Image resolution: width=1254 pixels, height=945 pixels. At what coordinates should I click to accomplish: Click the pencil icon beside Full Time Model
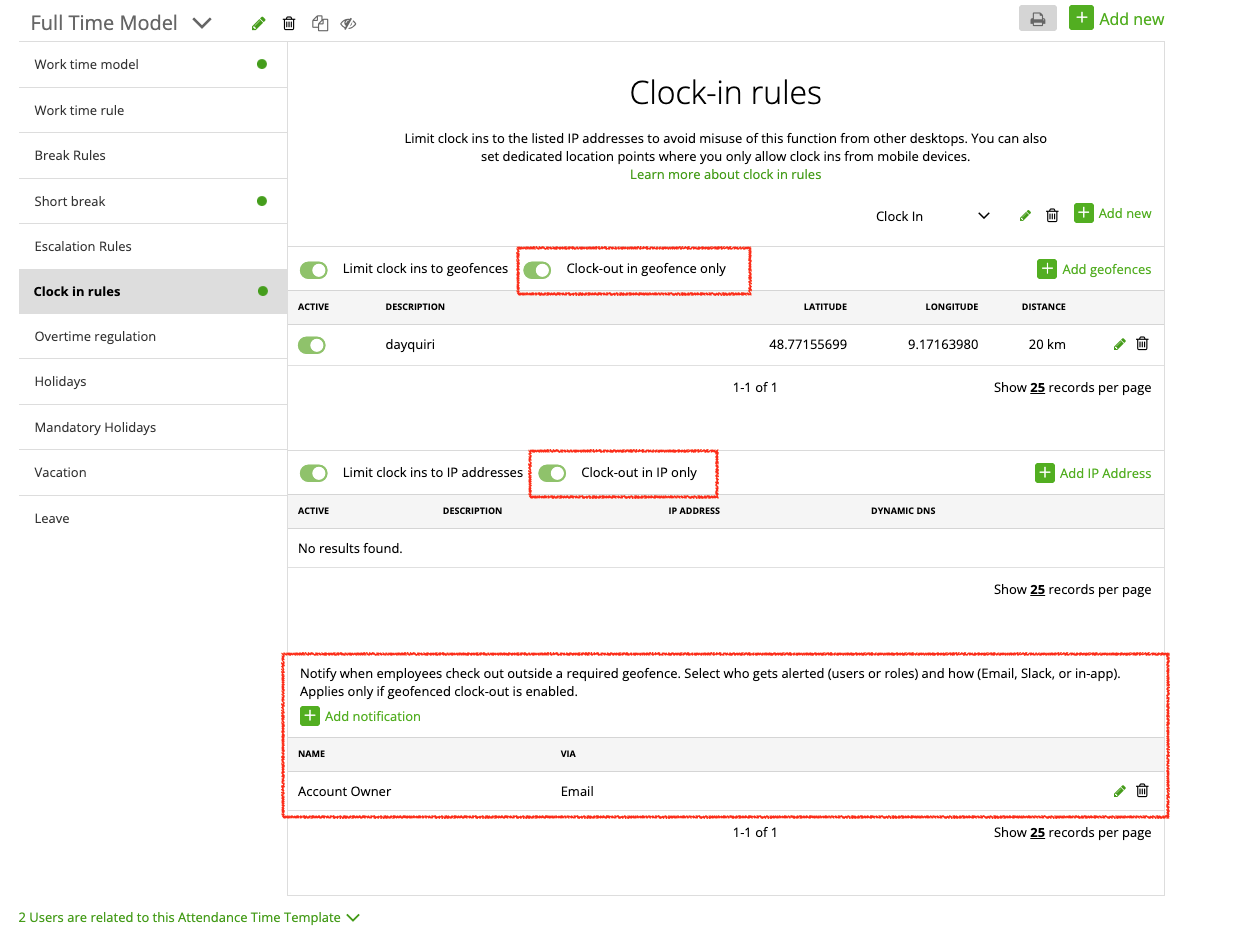tap(258, 23)
